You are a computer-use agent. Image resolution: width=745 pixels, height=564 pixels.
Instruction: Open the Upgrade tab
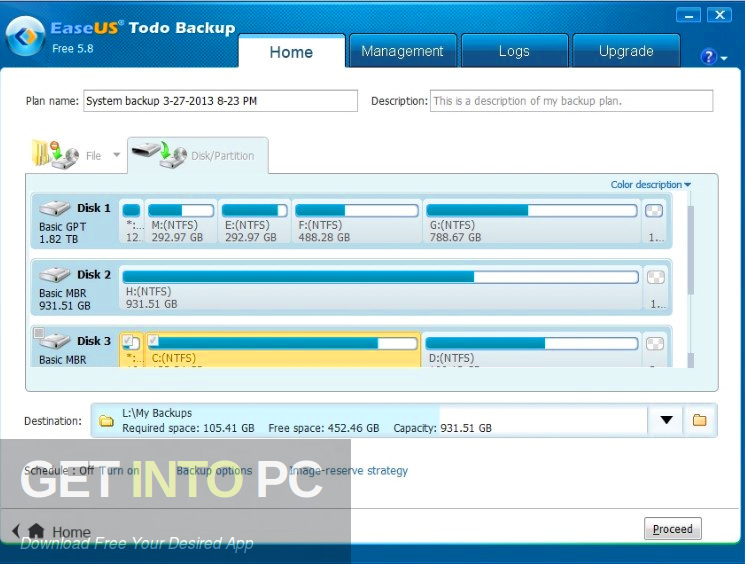click(x=626, y=51)
